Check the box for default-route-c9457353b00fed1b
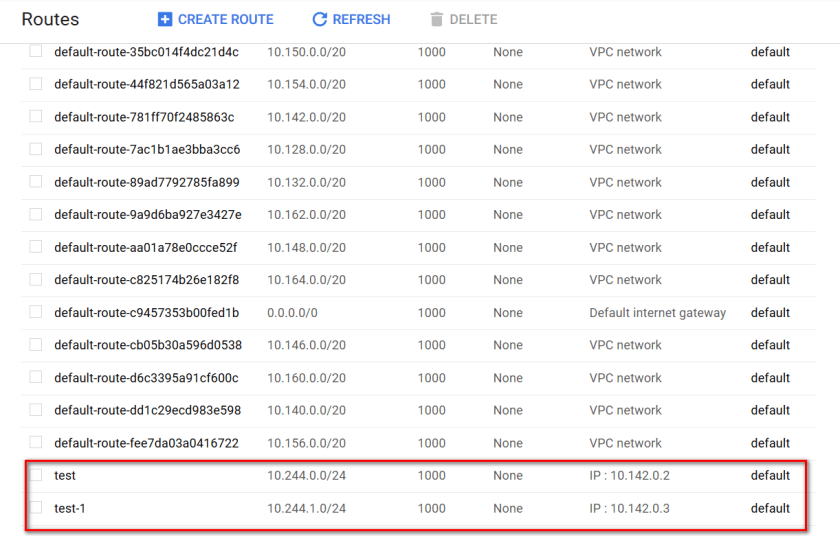Viewport: 840px width, 536px height. pyautogui.click(x=36, y=312)
